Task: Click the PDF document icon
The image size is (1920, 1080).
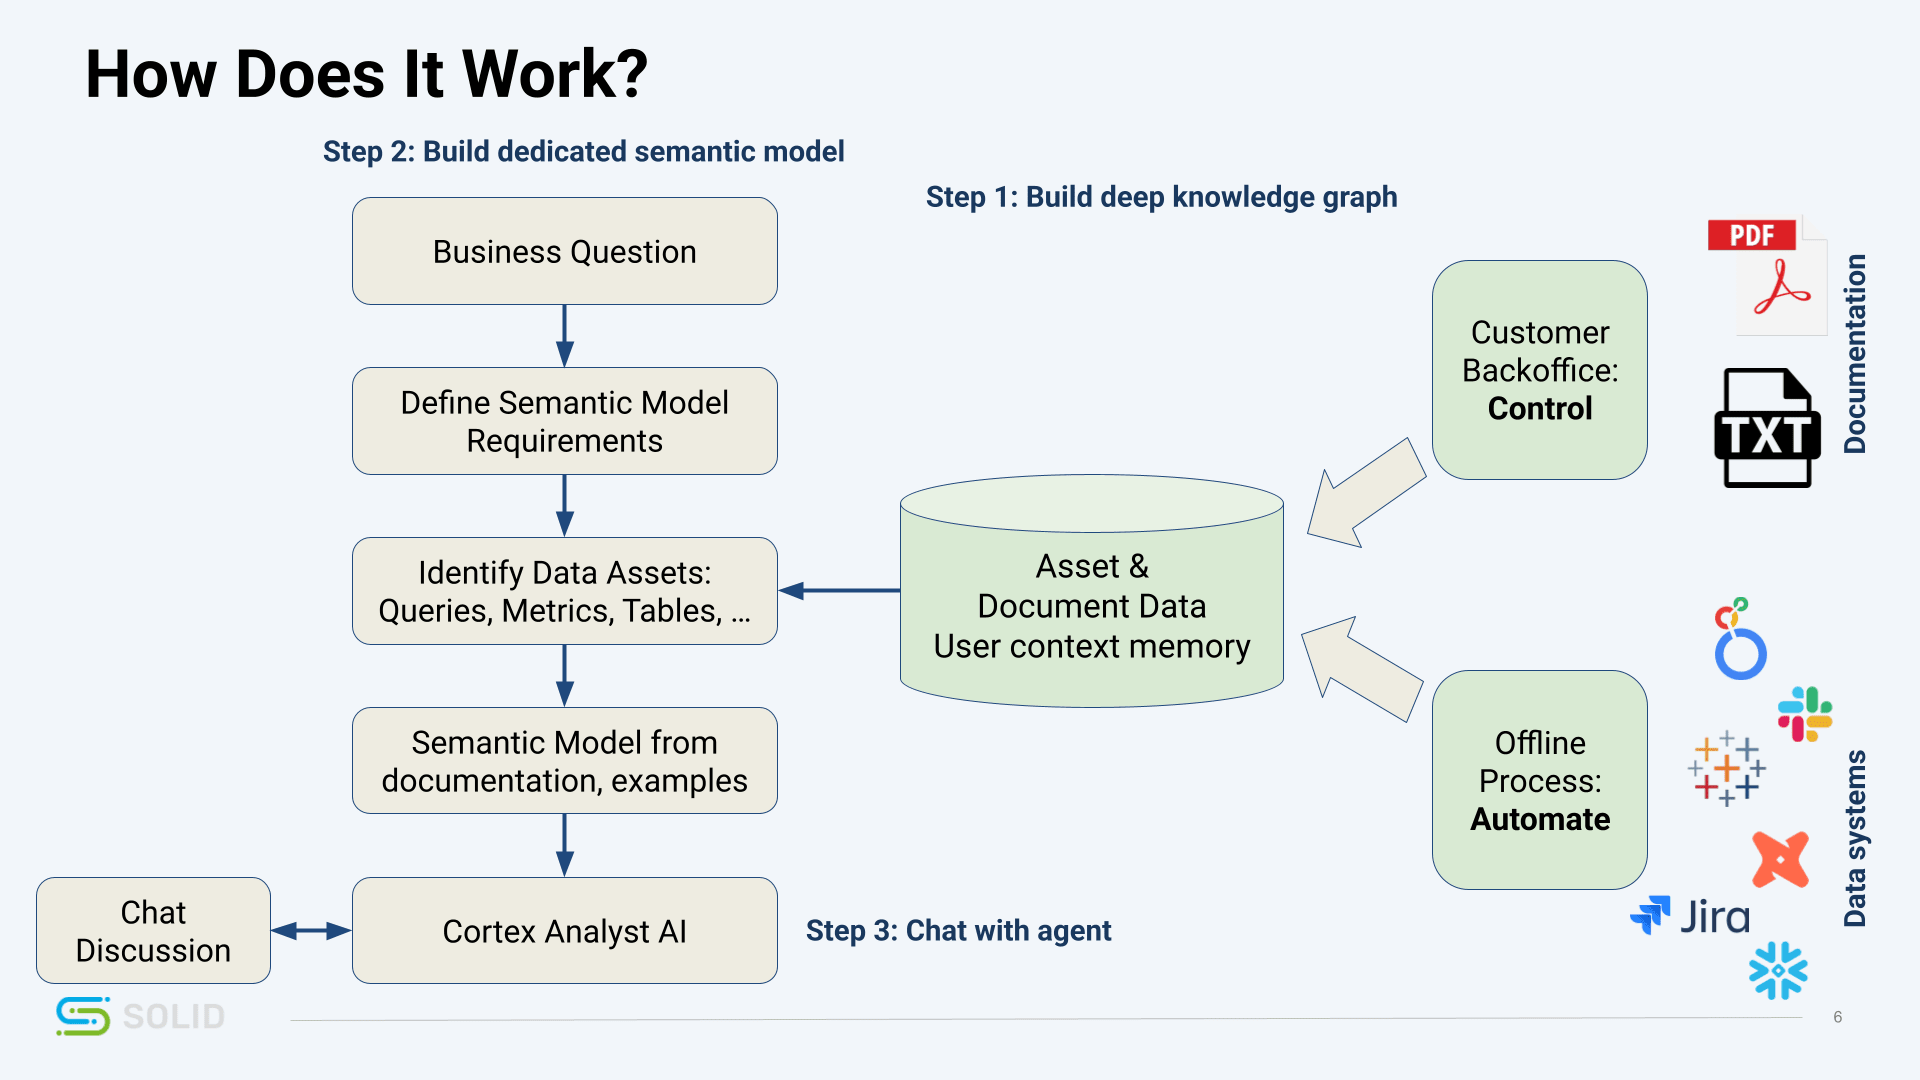Action: (x=1767, y=276)
